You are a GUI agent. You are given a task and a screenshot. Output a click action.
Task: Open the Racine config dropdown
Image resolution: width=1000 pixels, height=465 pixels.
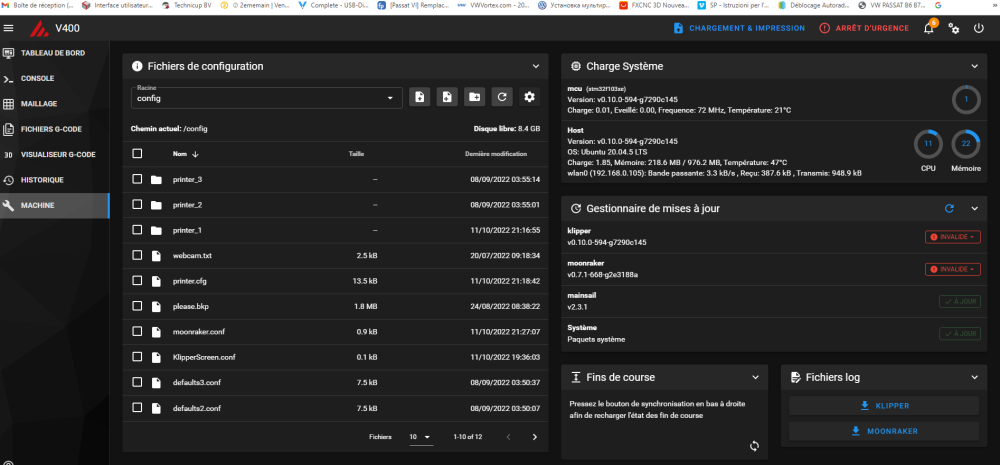point(267,97)
